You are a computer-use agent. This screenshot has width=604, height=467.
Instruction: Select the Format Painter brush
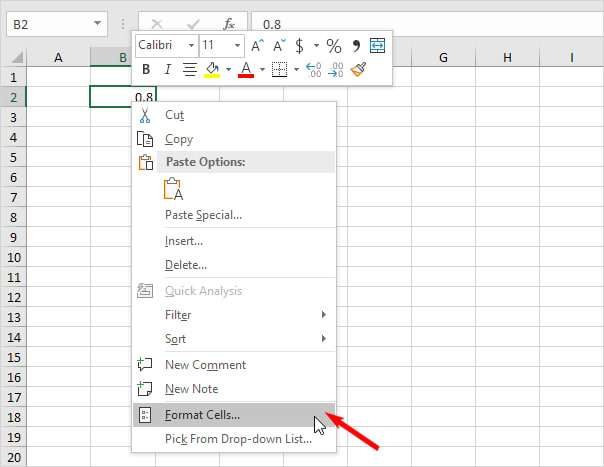pyautogui.click(x=358, y=70)
